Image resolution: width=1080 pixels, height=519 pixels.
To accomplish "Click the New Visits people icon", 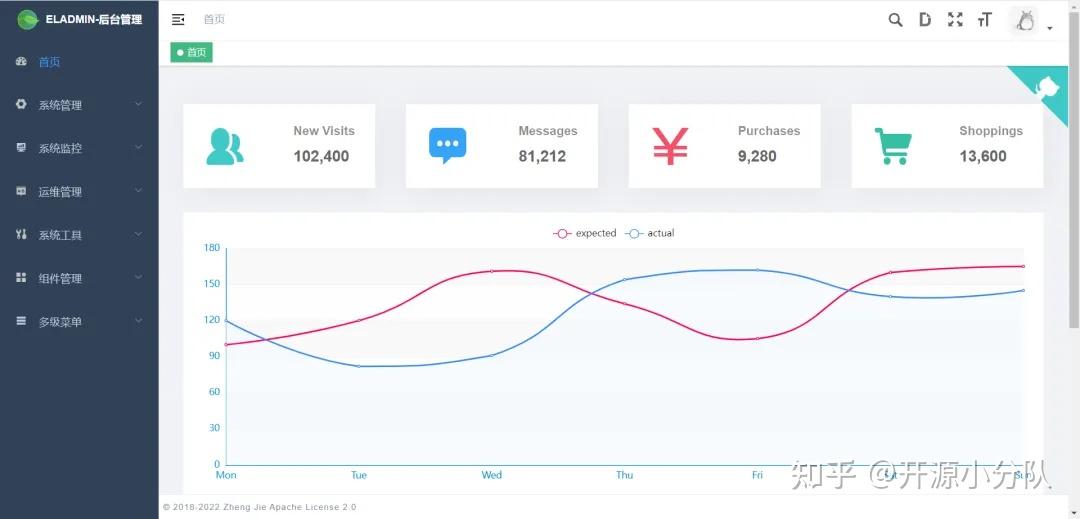I will [225, 147].
